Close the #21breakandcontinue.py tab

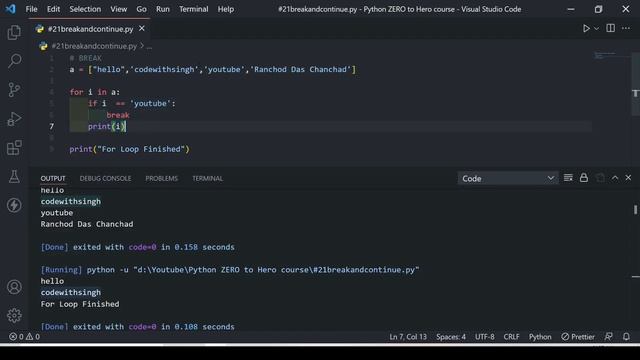pos(142,28)
